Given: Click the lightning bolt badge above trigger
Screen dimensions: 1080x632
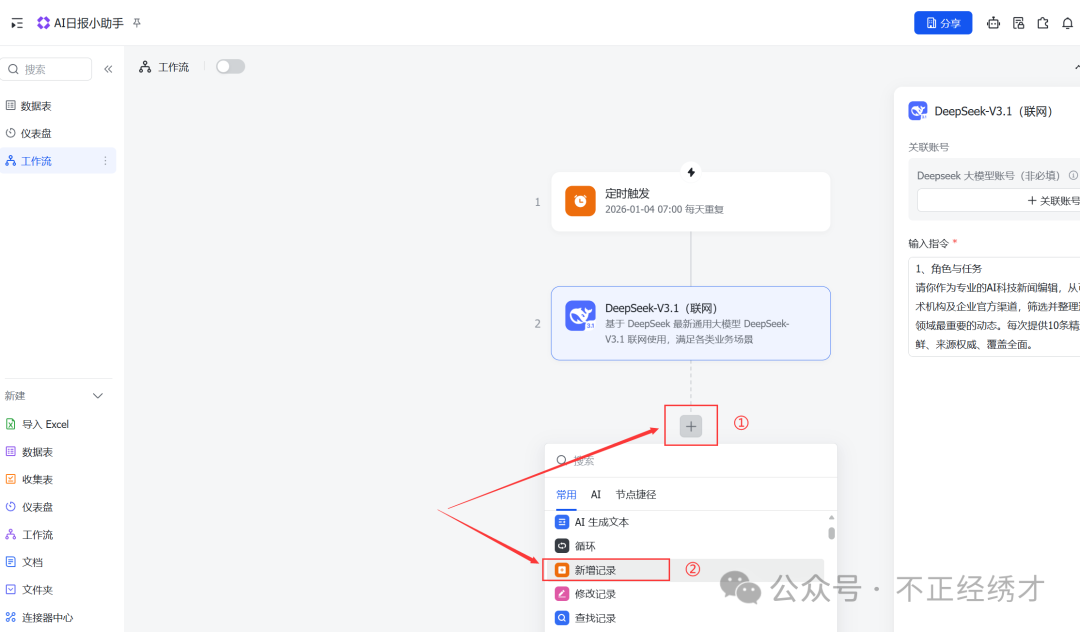Looking at the screenshot, I should (x=691, y=171).
